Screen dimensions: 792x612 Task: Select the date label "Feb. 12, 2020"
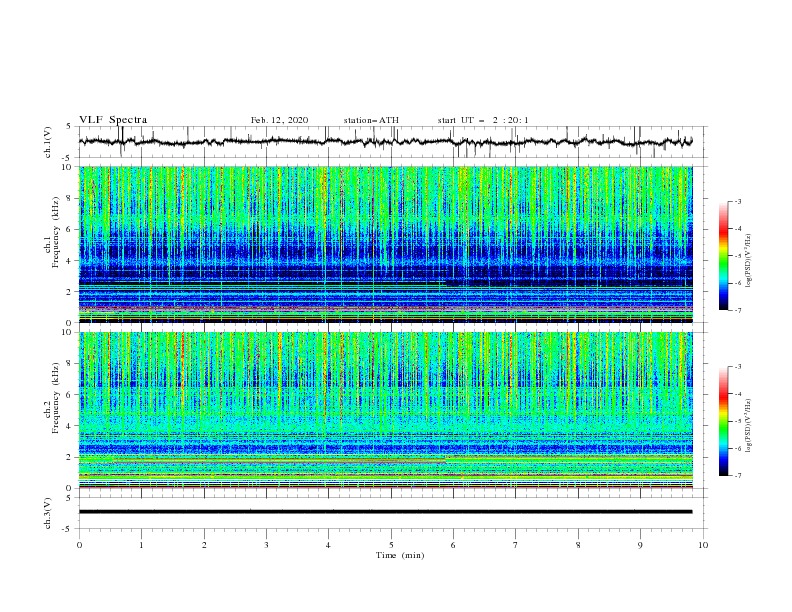pyautogui.click(x=279, y=120)
